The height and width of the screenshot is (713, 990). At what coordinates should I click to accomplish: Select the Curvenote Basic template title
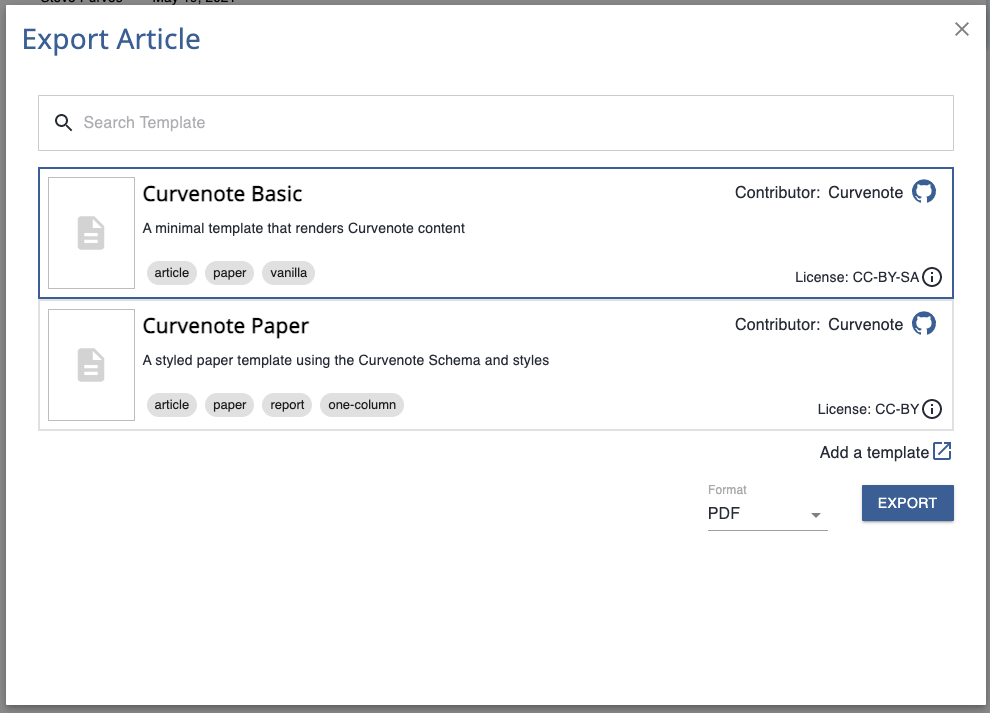click(222, 194)
